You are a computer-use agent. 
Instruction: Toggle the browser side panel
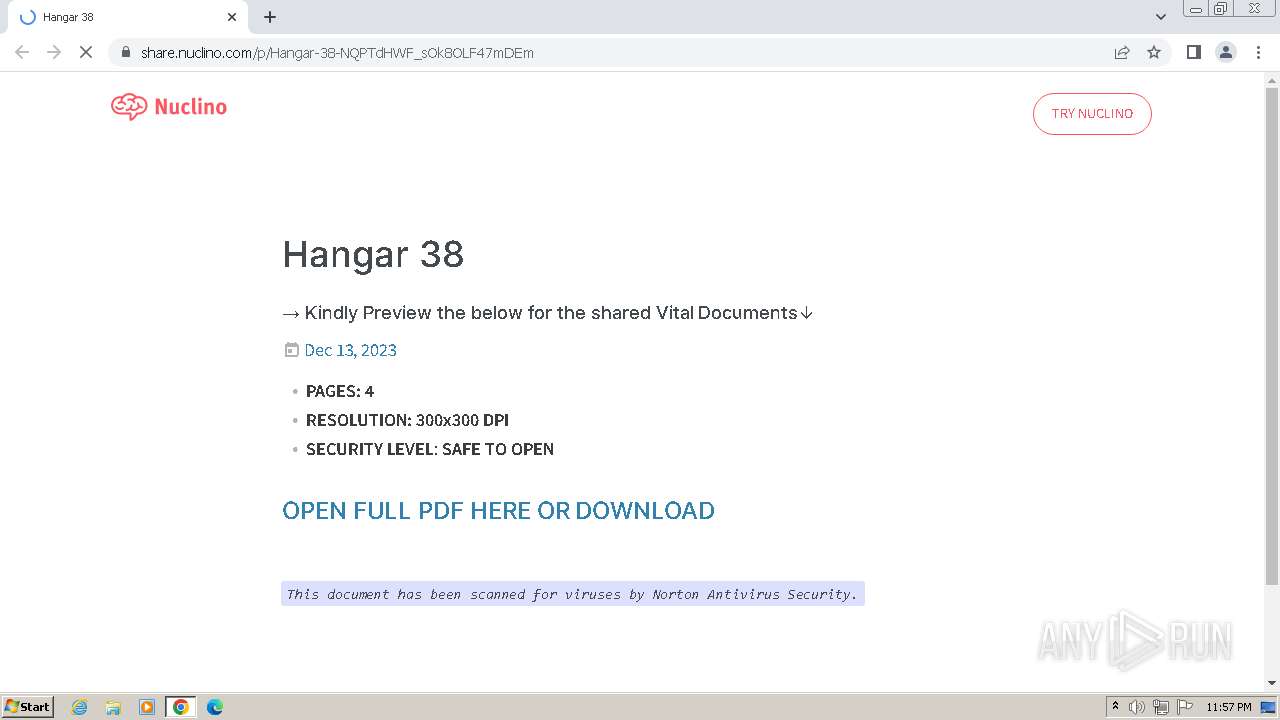(x=1193, y=52)
